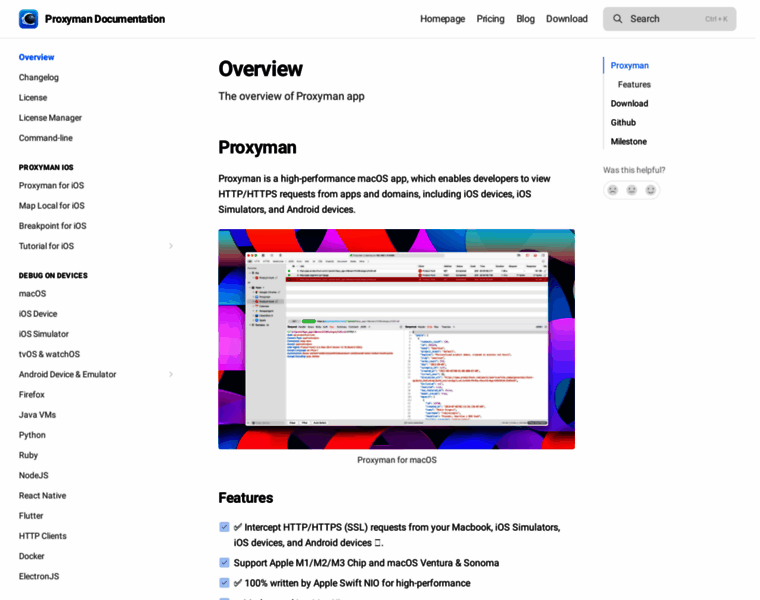Click the DEBUG ON DEVICES section label
The width and height of the screenshot is (760, 600).
[53, 275]
